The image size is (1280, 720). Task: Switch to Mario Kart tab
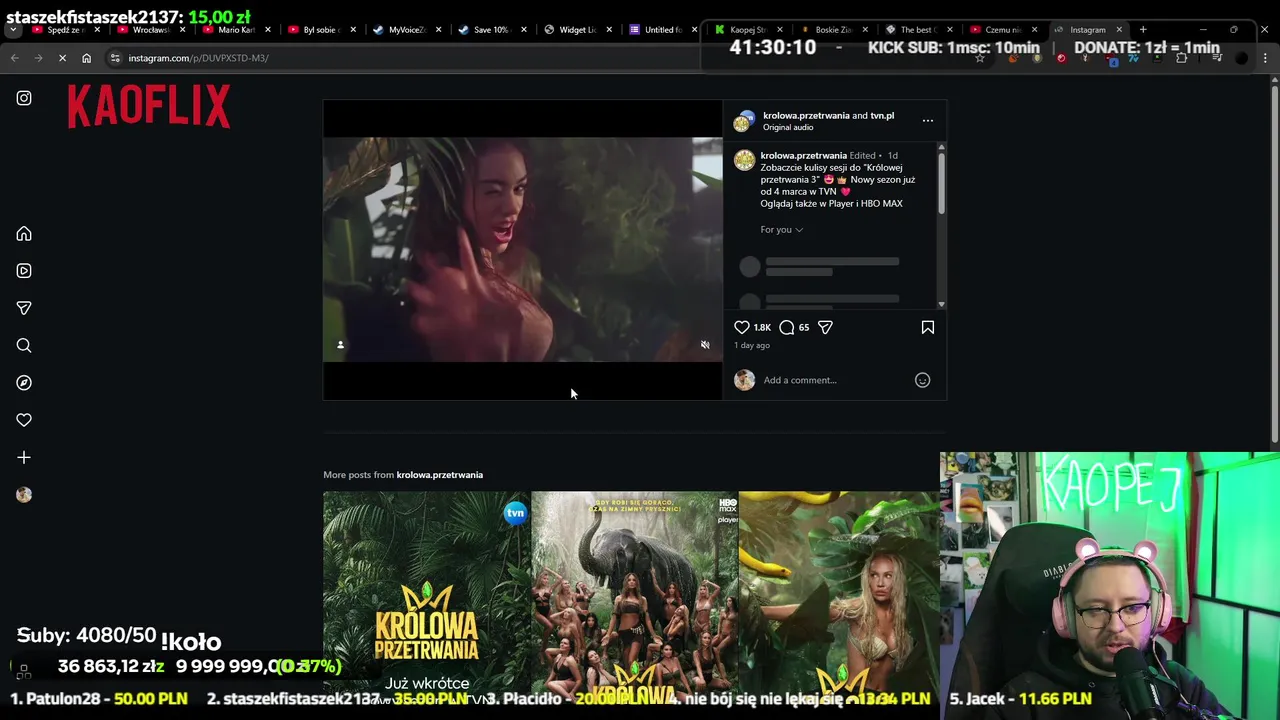pyautogui.click(x=236, y=30)
